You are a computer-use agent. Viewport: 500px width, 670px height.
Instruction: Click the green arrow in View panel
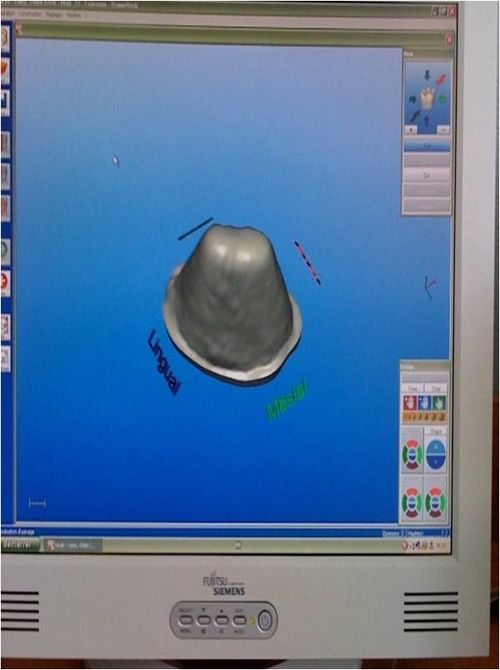[442, 99]
